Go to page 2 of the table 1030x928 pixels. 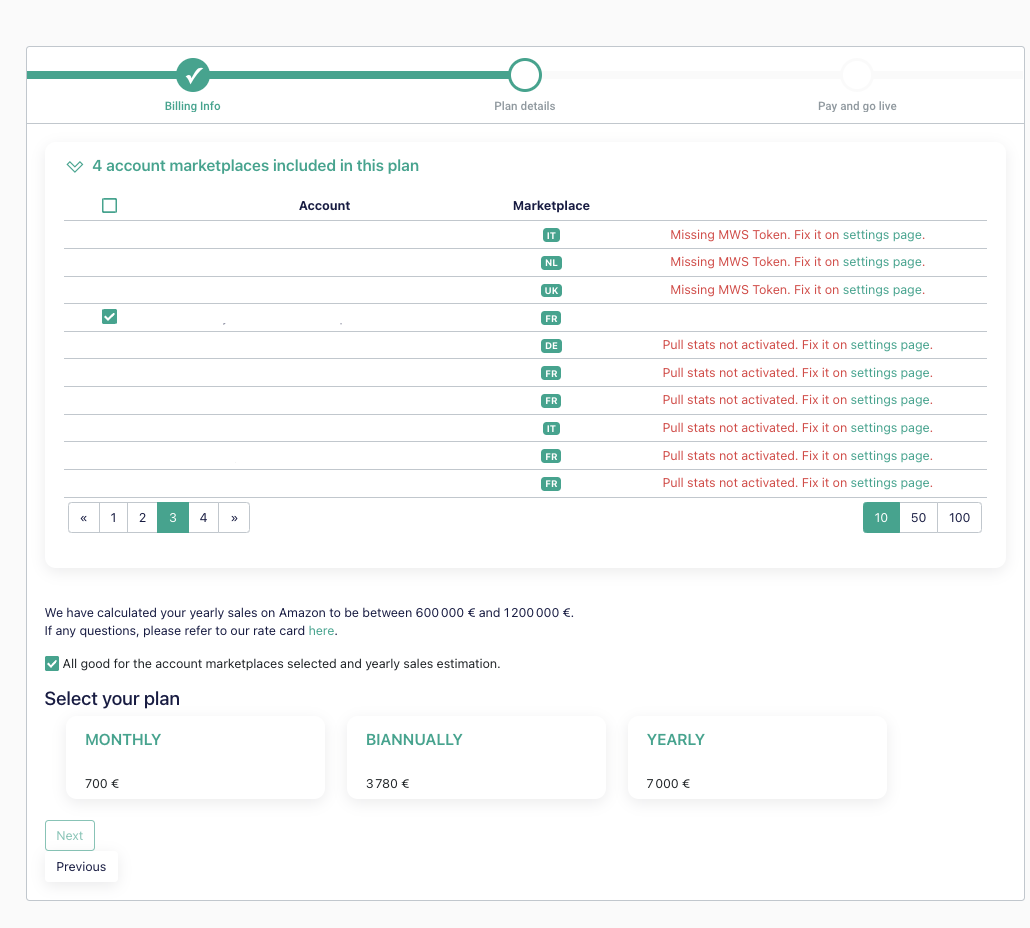coord(143,518)
